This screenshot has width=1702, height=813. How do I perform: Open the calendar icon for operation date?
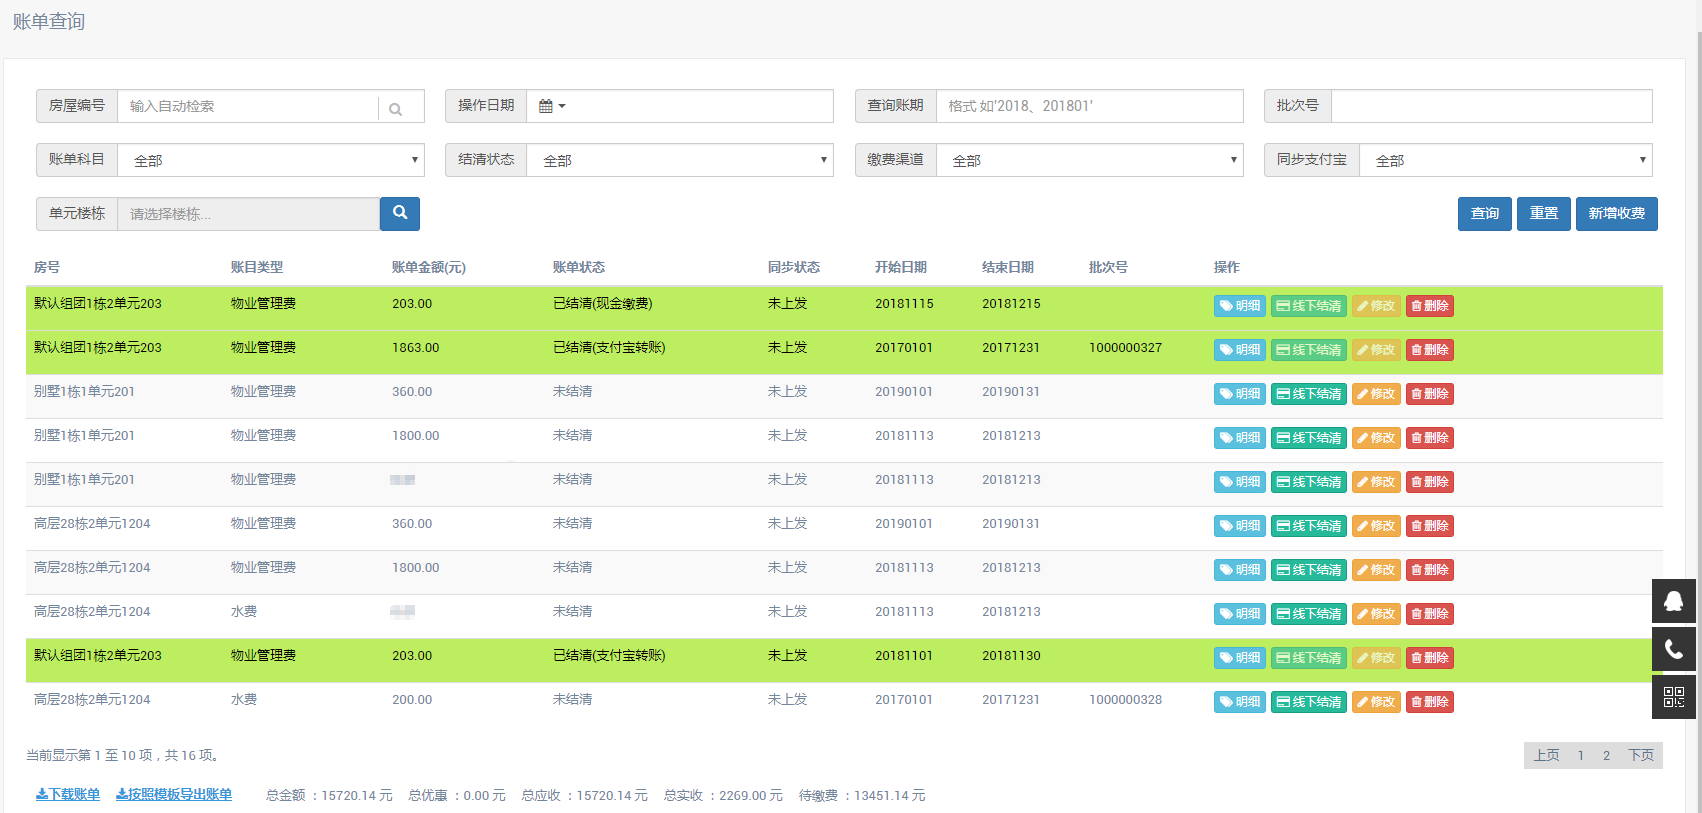coord(552,106)
